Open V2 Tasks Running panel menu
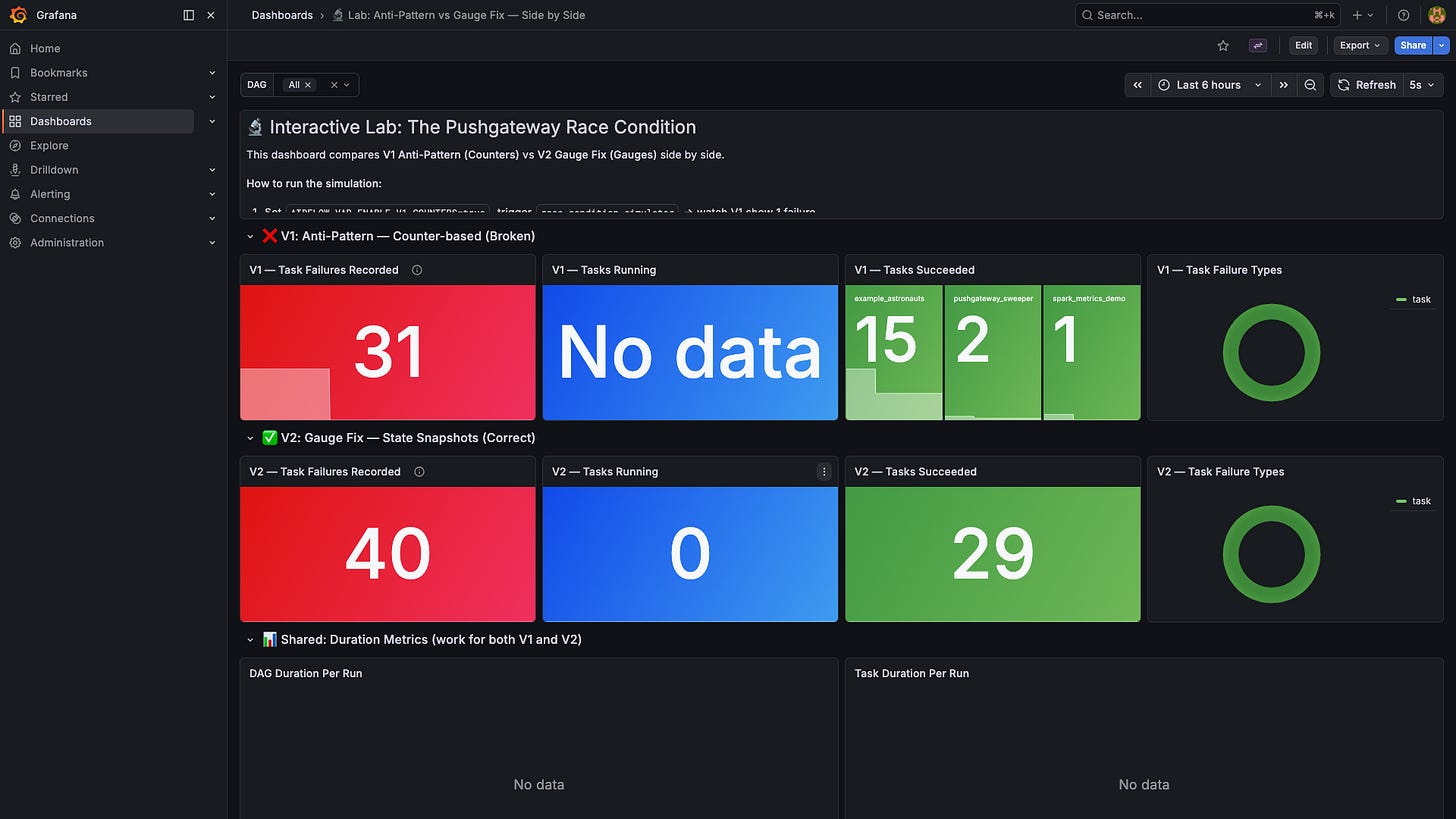The width and height of the screenshot is (1456, 819). (x=824, y=472)
